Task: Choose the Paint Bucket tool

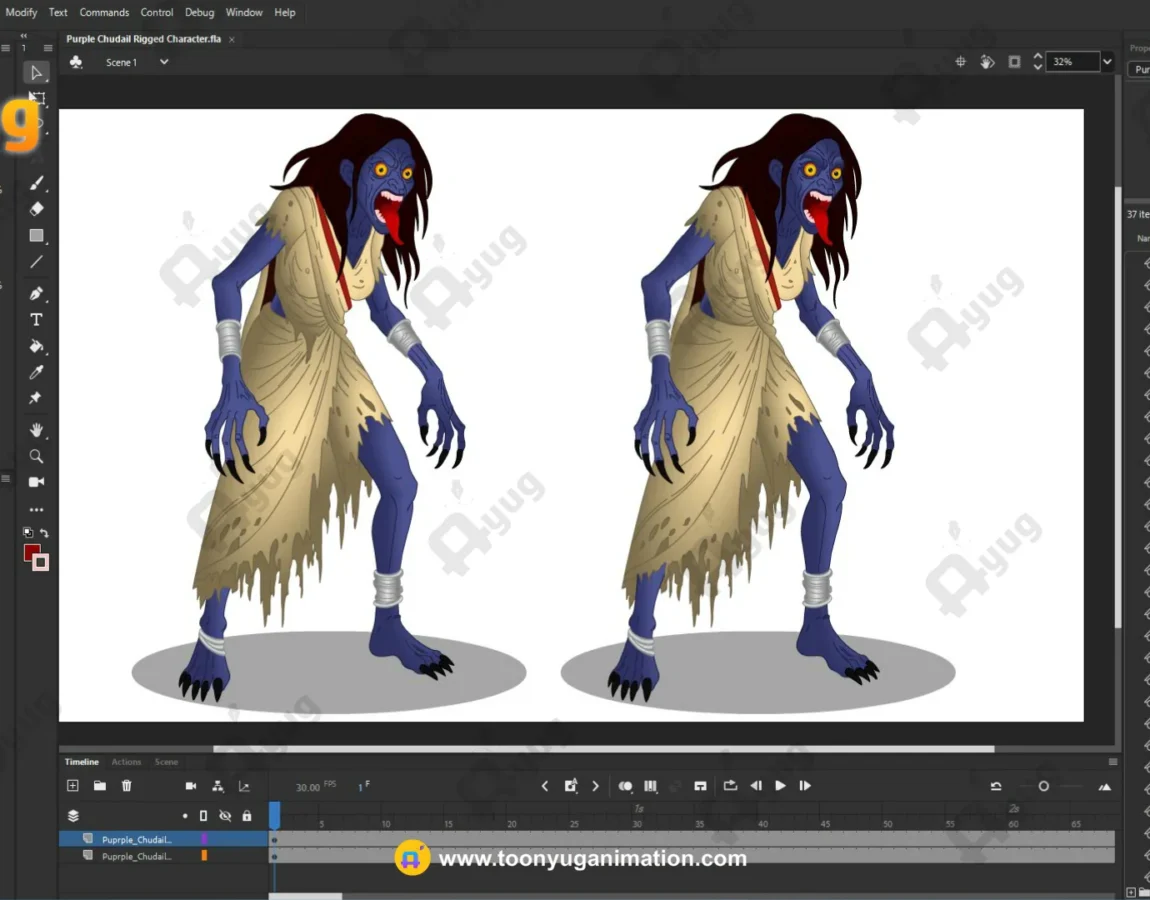Action: pyautogui.click(x=36, y=346)
